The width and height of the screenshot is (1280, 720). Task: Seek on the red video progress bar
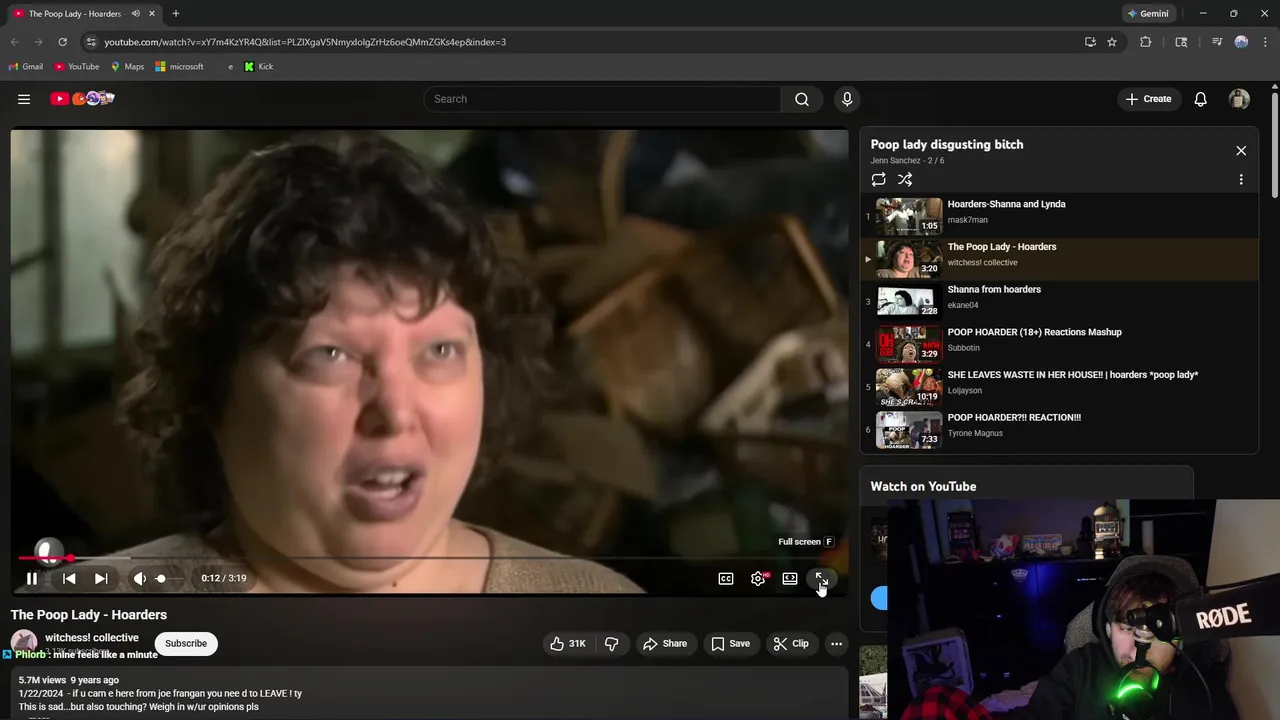[x=430, y=558]
